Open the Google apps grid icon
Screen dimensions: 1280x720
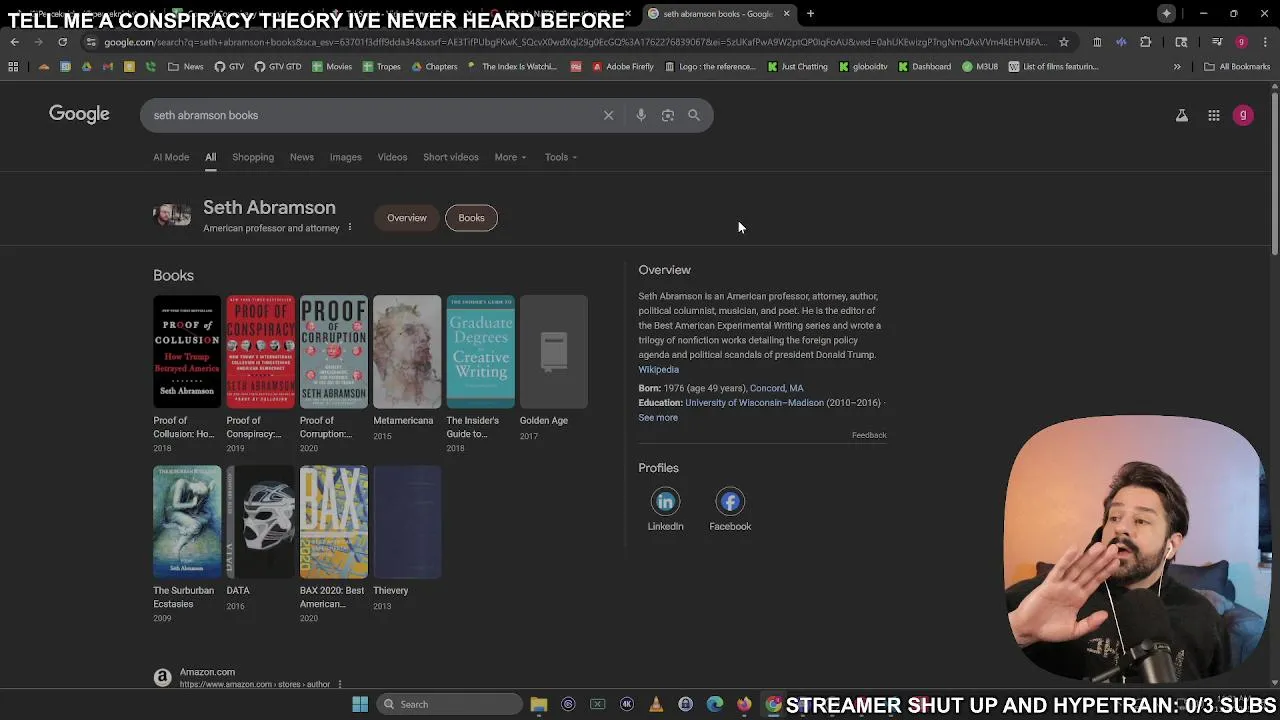coord(1213,115)
